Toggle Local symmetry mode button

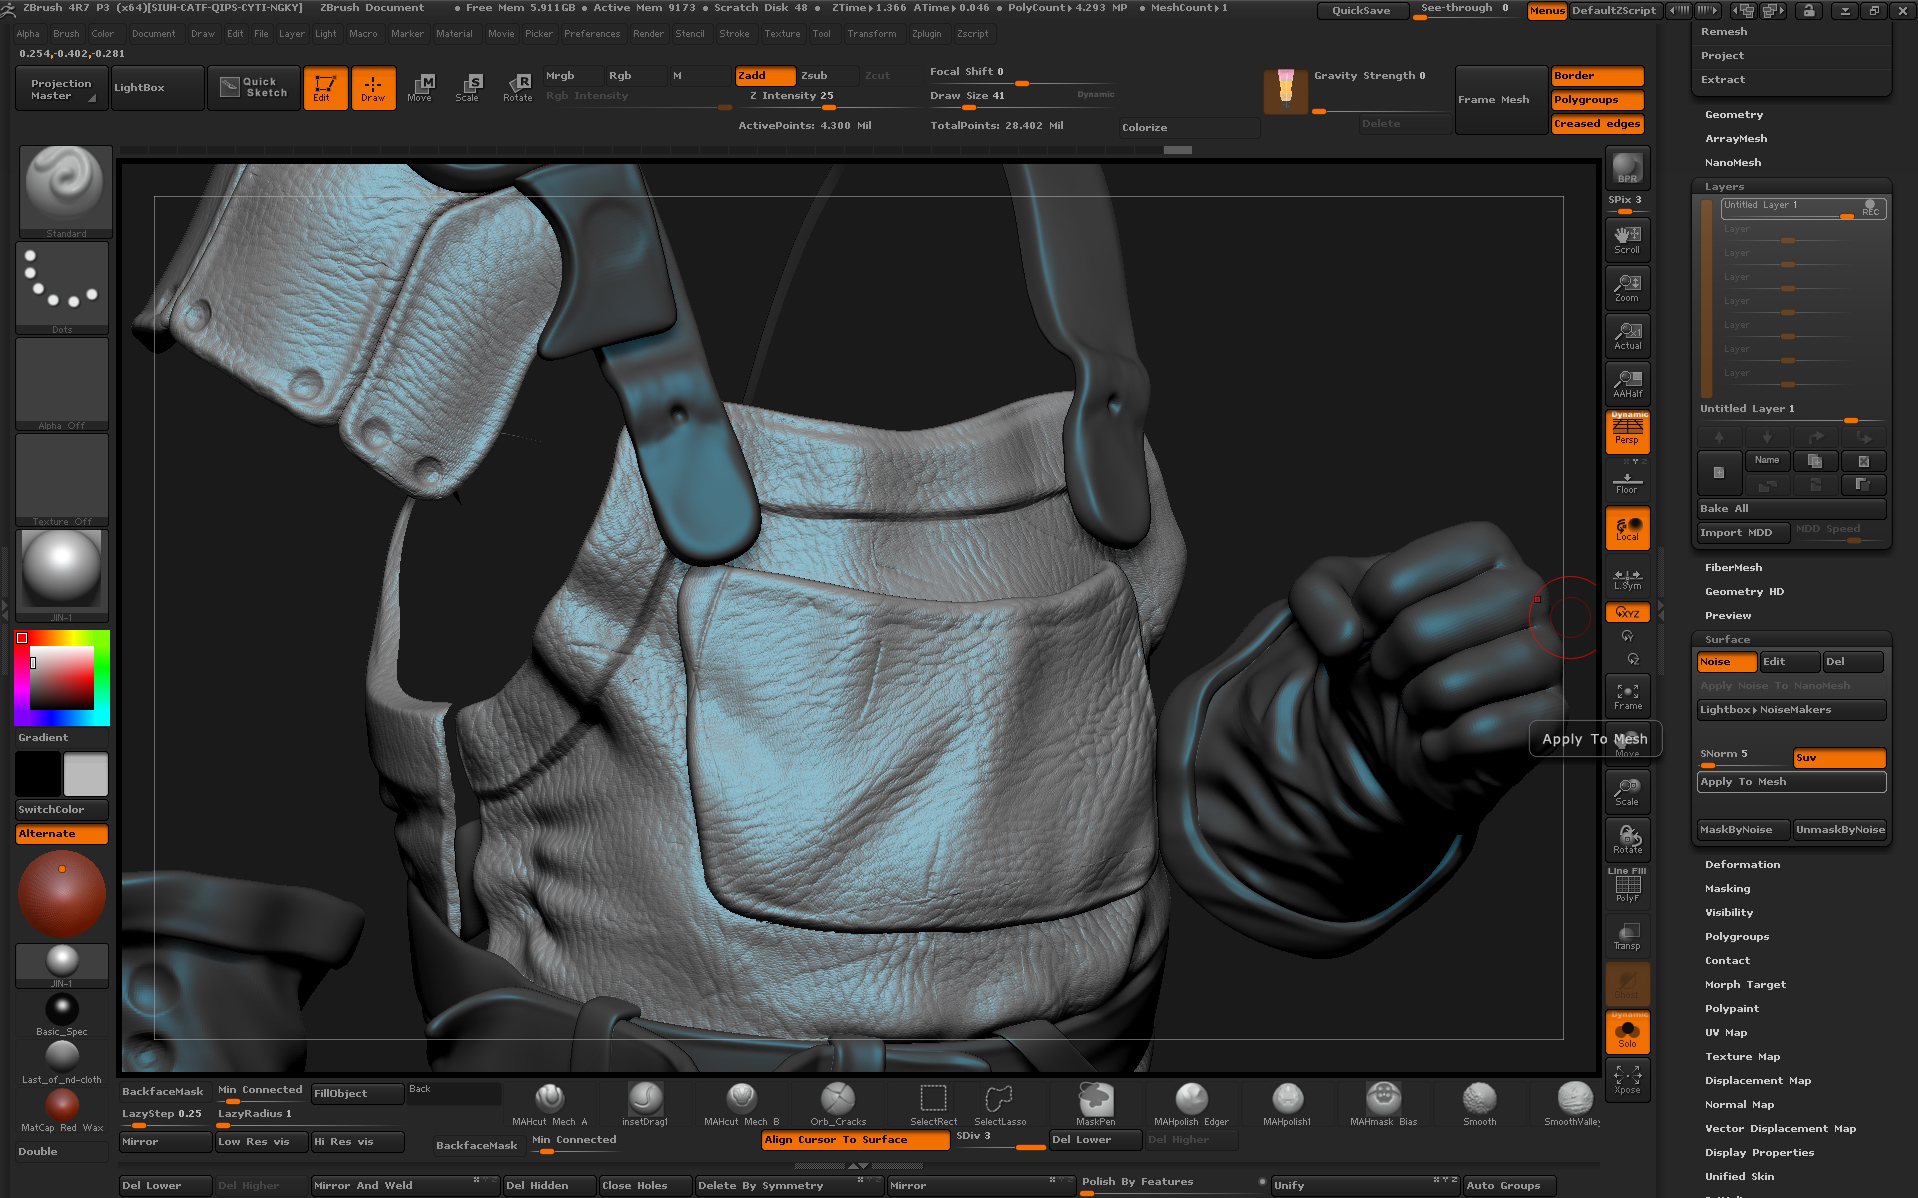point(1627,528)
